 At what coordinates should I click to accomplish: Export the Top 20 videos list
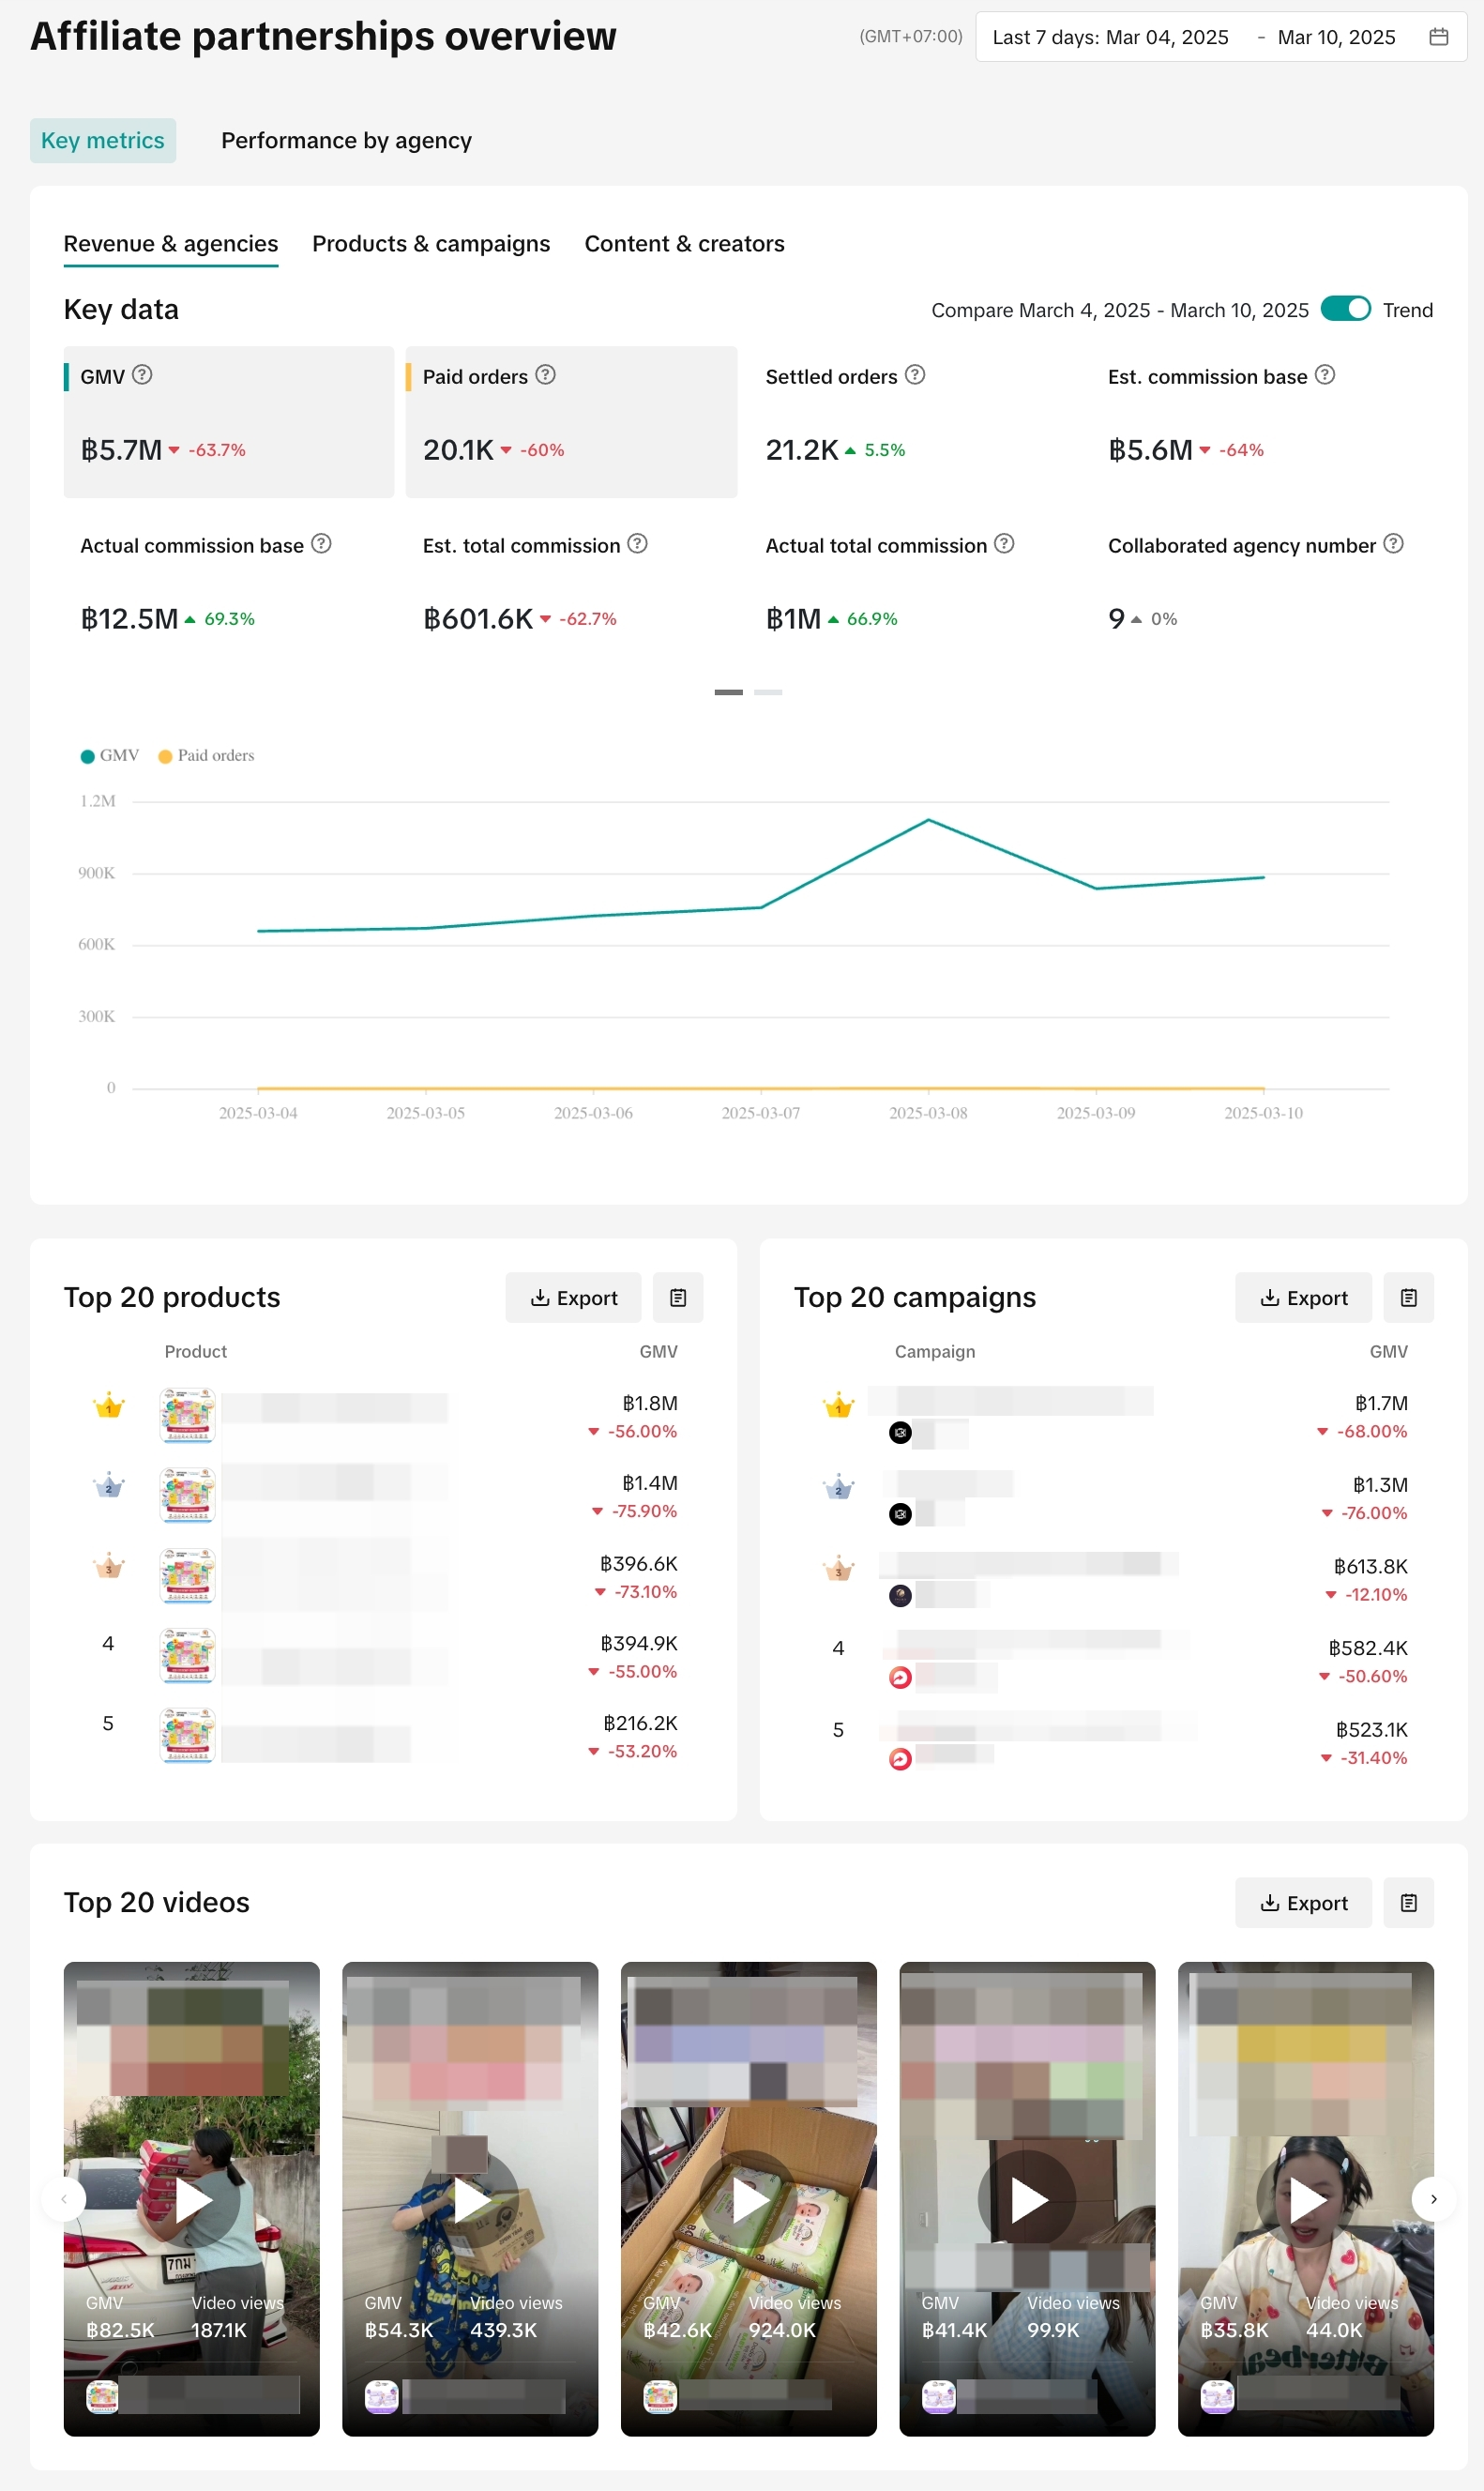pyautogui.click(x=1302, y=1902)
